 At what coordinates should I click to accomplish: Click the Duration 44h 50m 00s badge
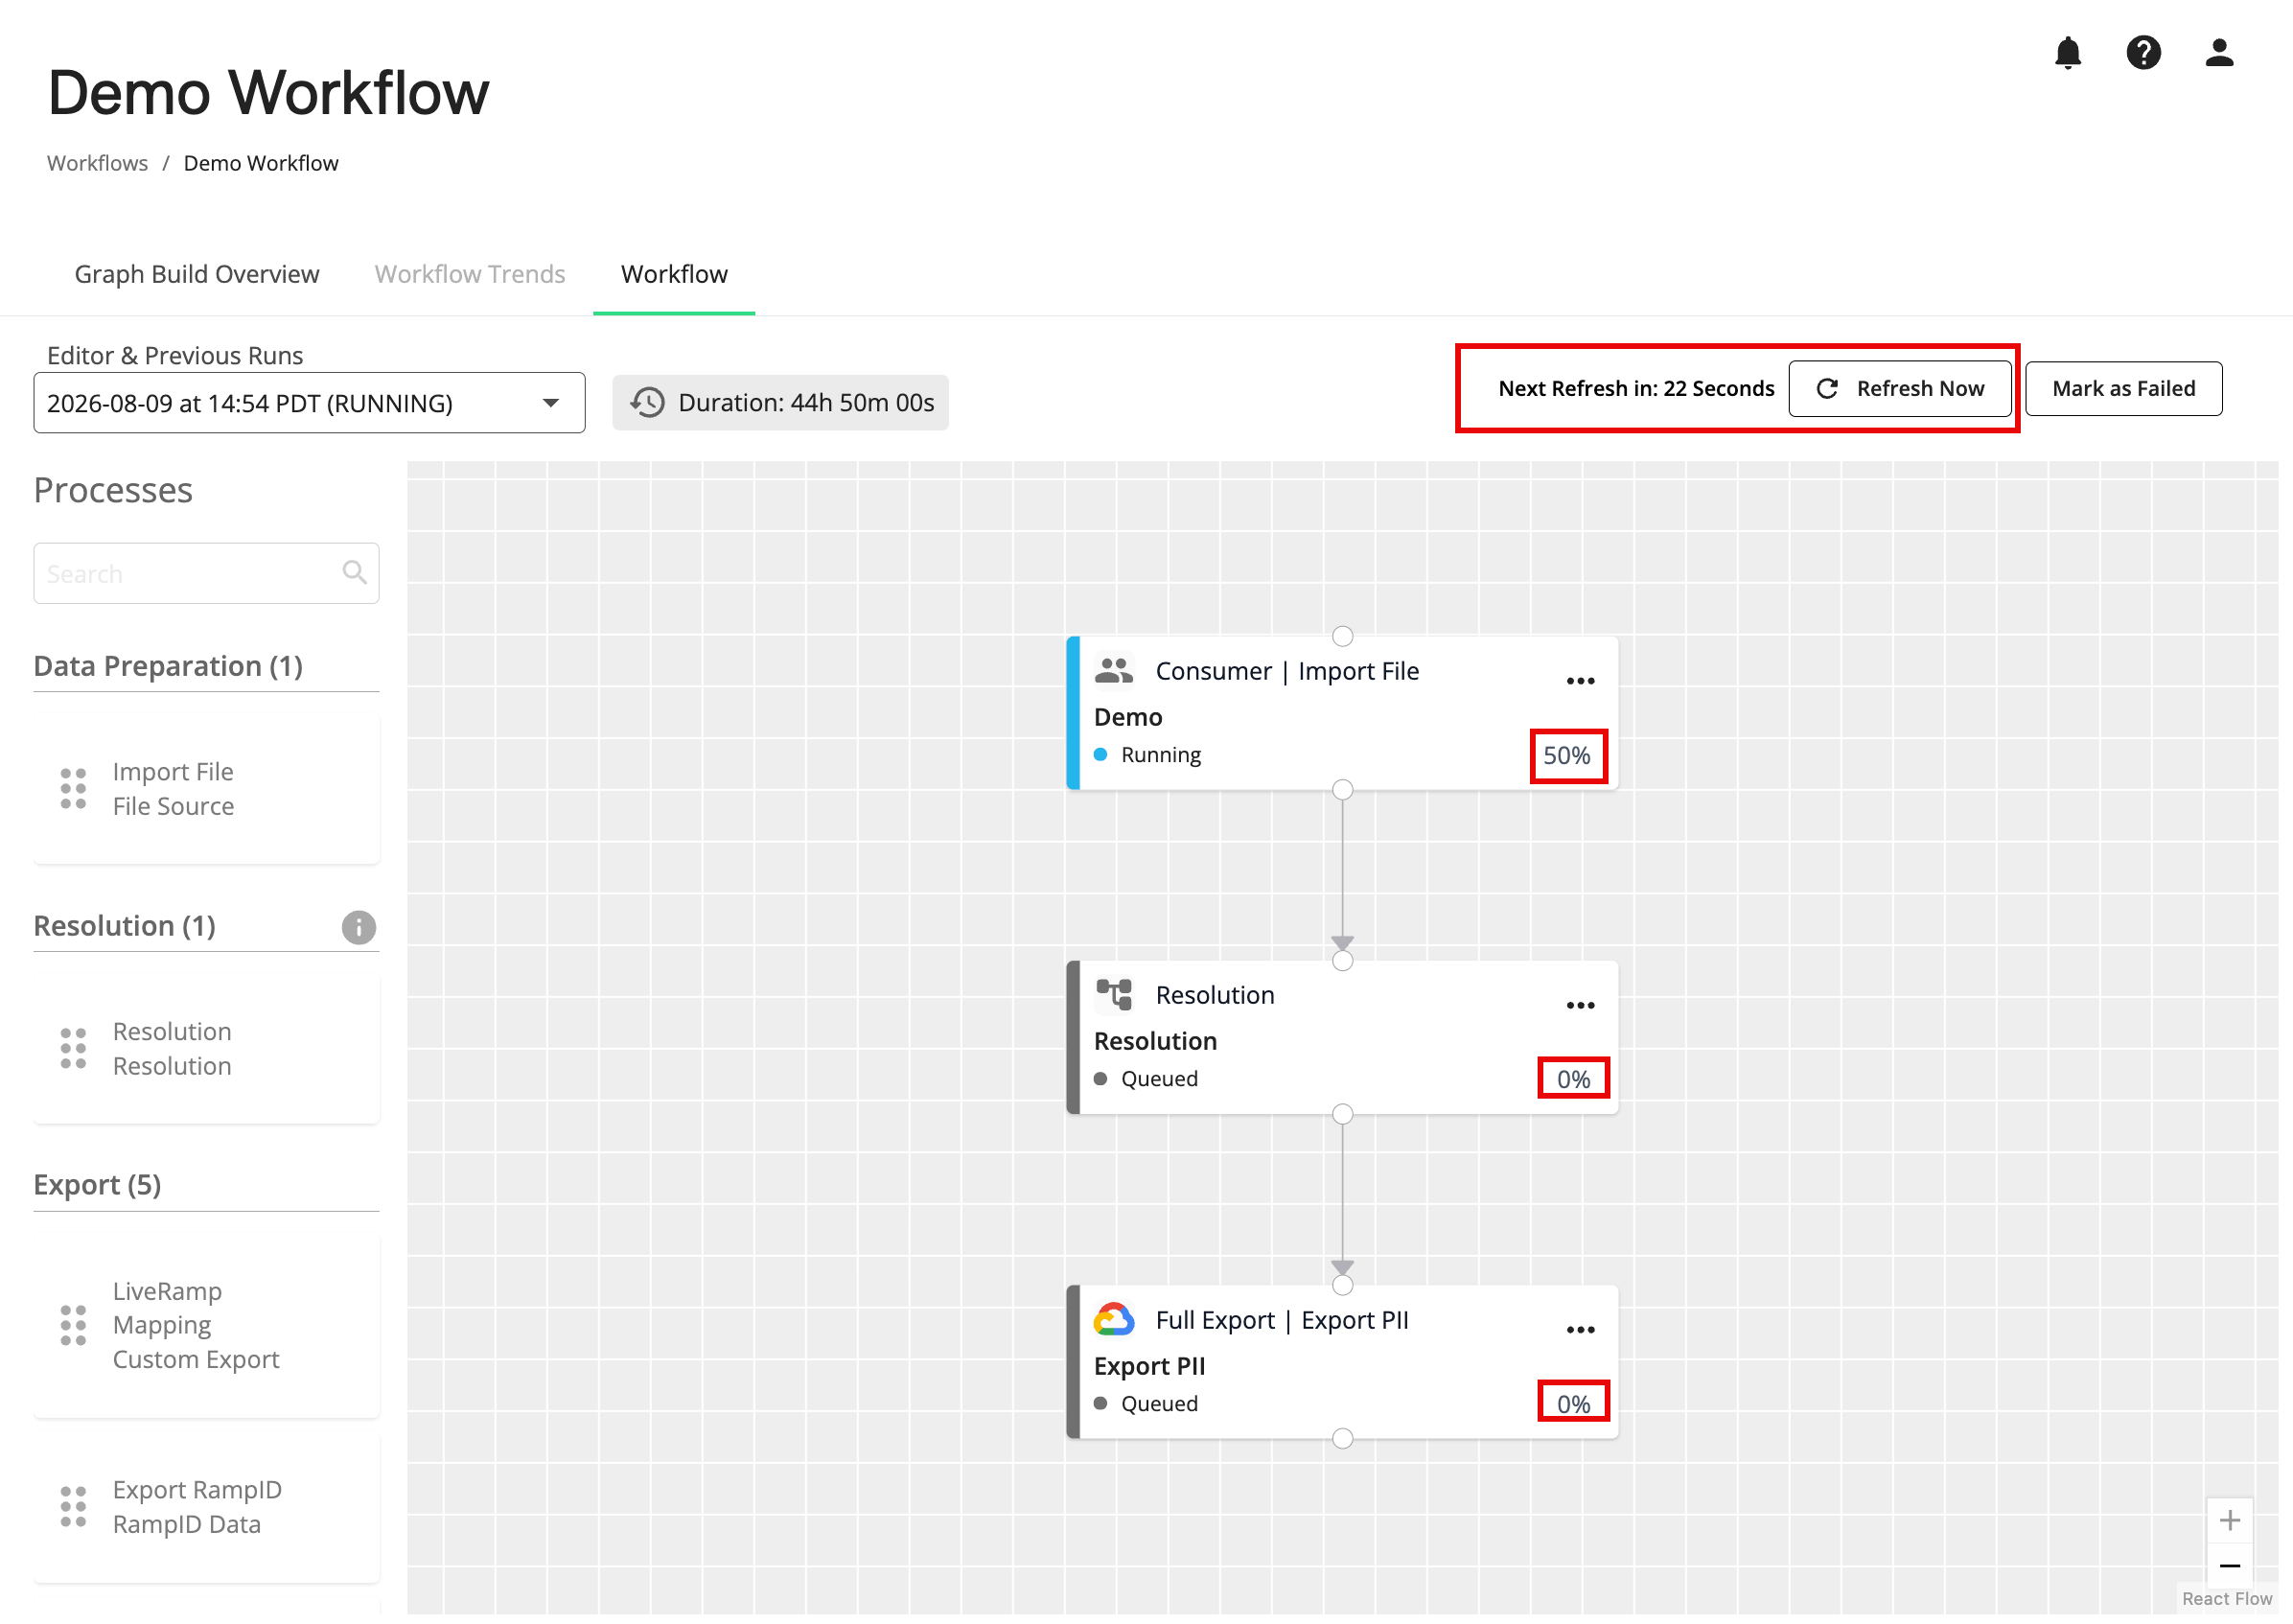click(780, 403)
